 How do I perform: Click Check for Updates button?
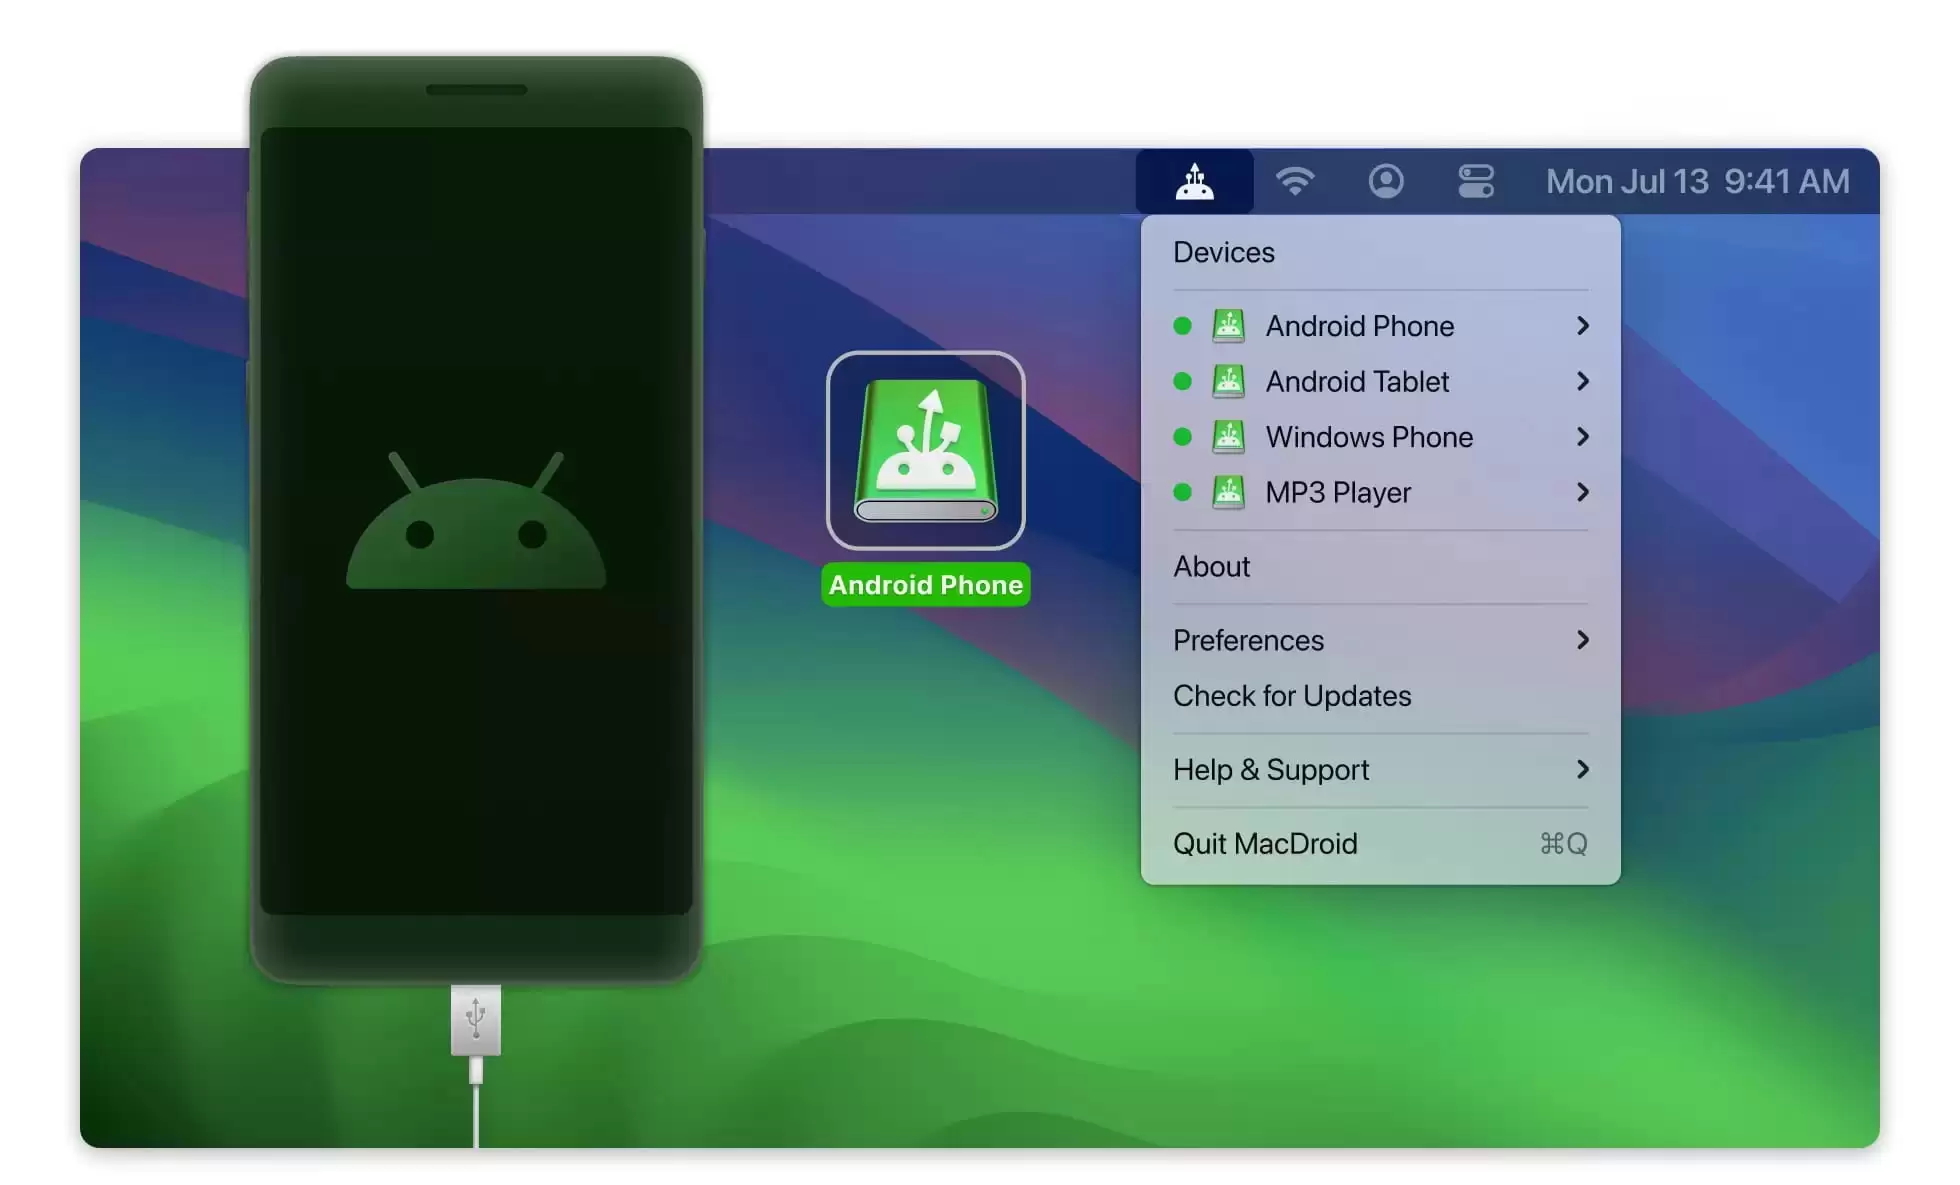[1291, 695]
